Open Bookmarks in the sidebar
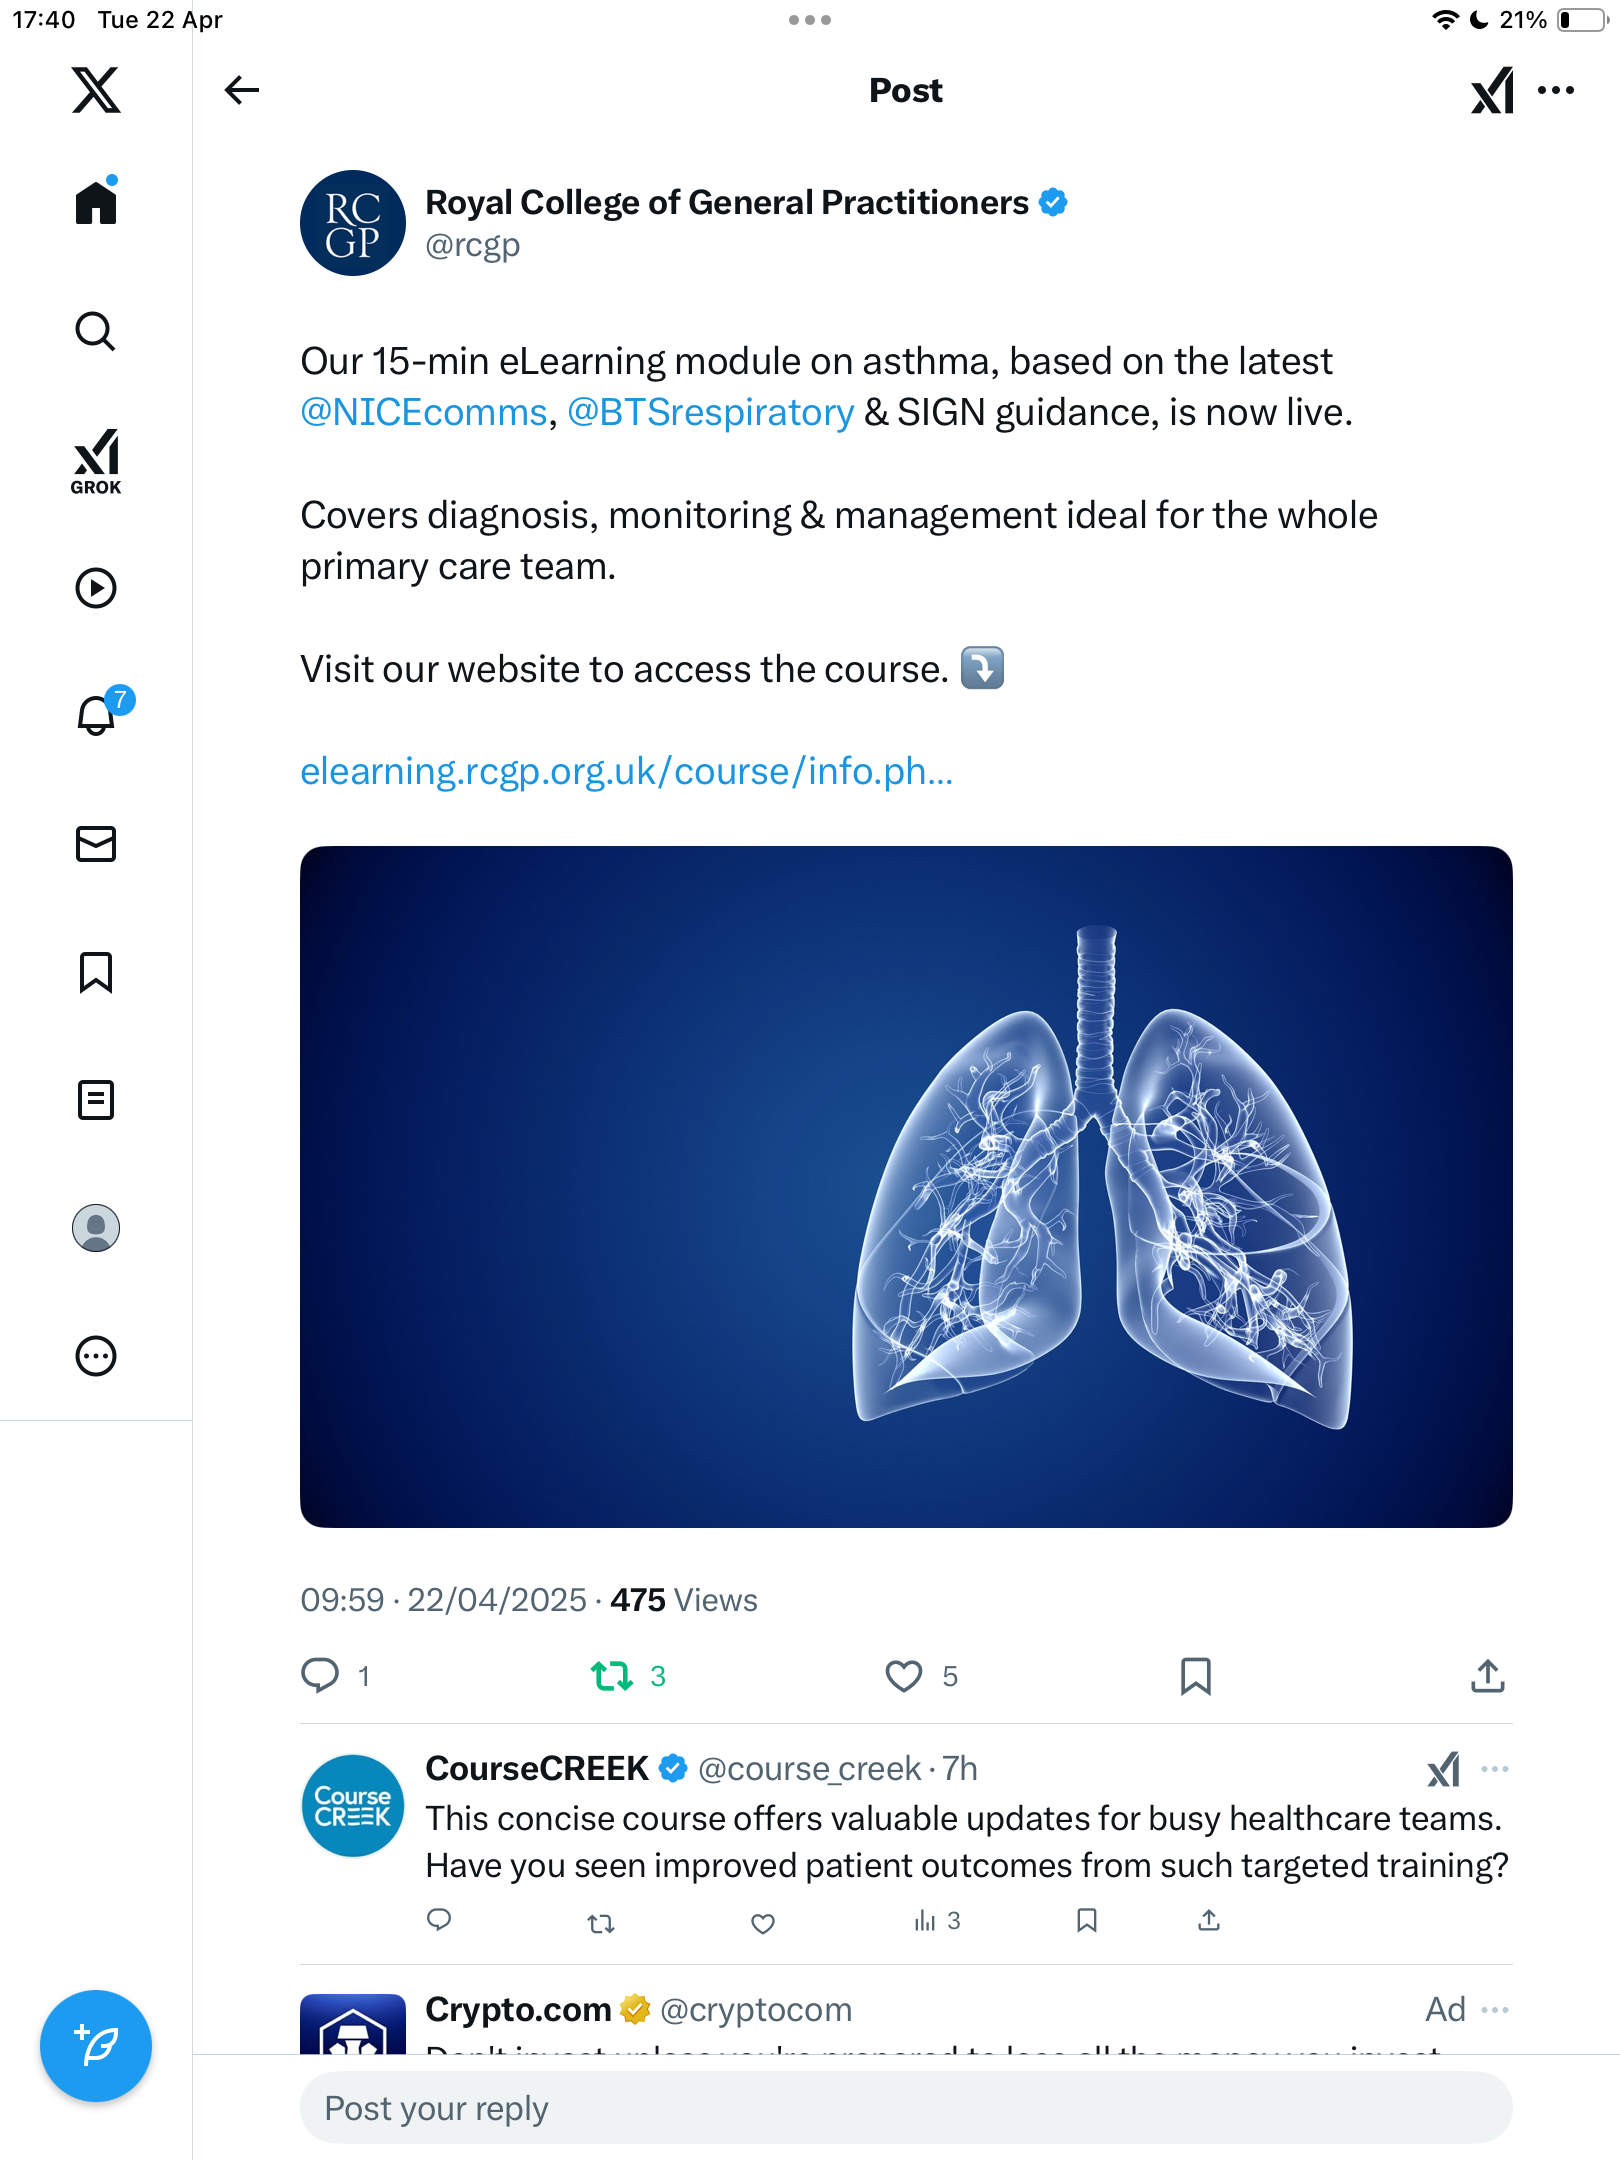The image size is (1620, 2160). pyautogui.click(x=96, y=972)
